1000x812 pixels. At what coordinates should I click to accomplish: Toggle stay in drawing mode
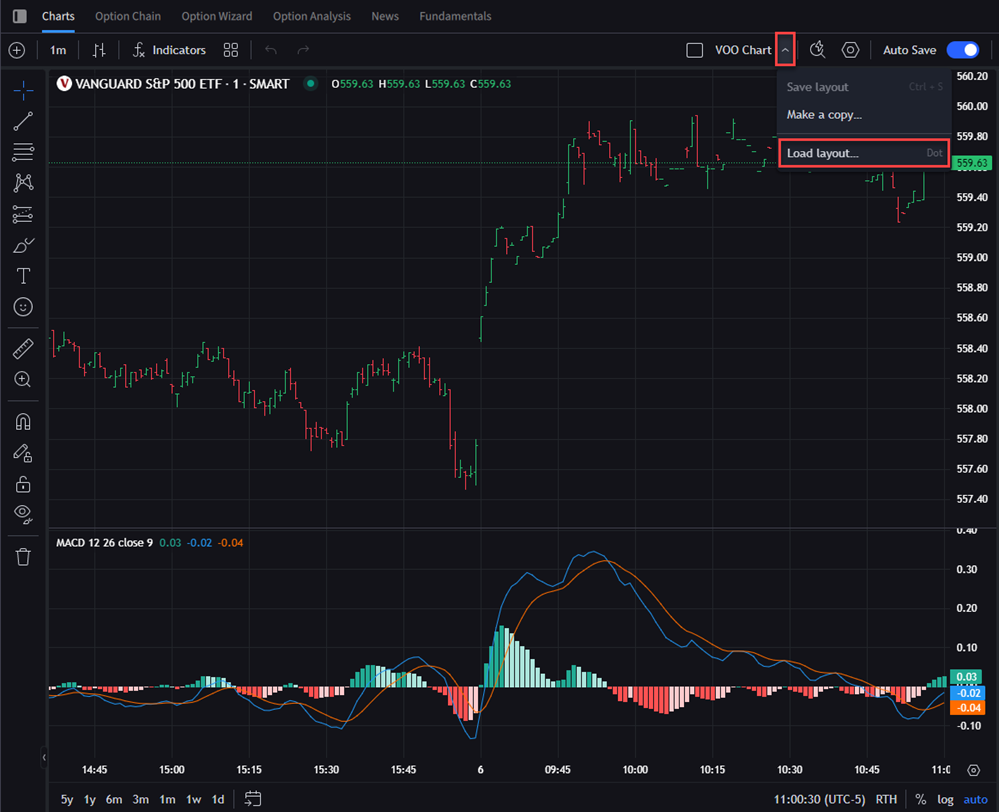(x=23, y=453)
